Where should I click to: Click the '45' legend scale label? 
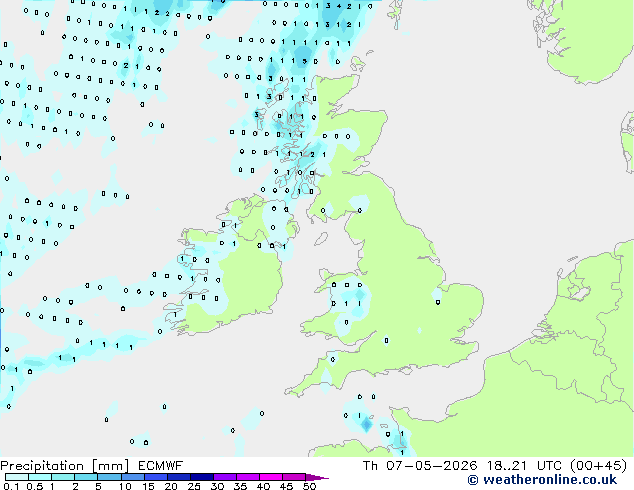click(286, 486)
